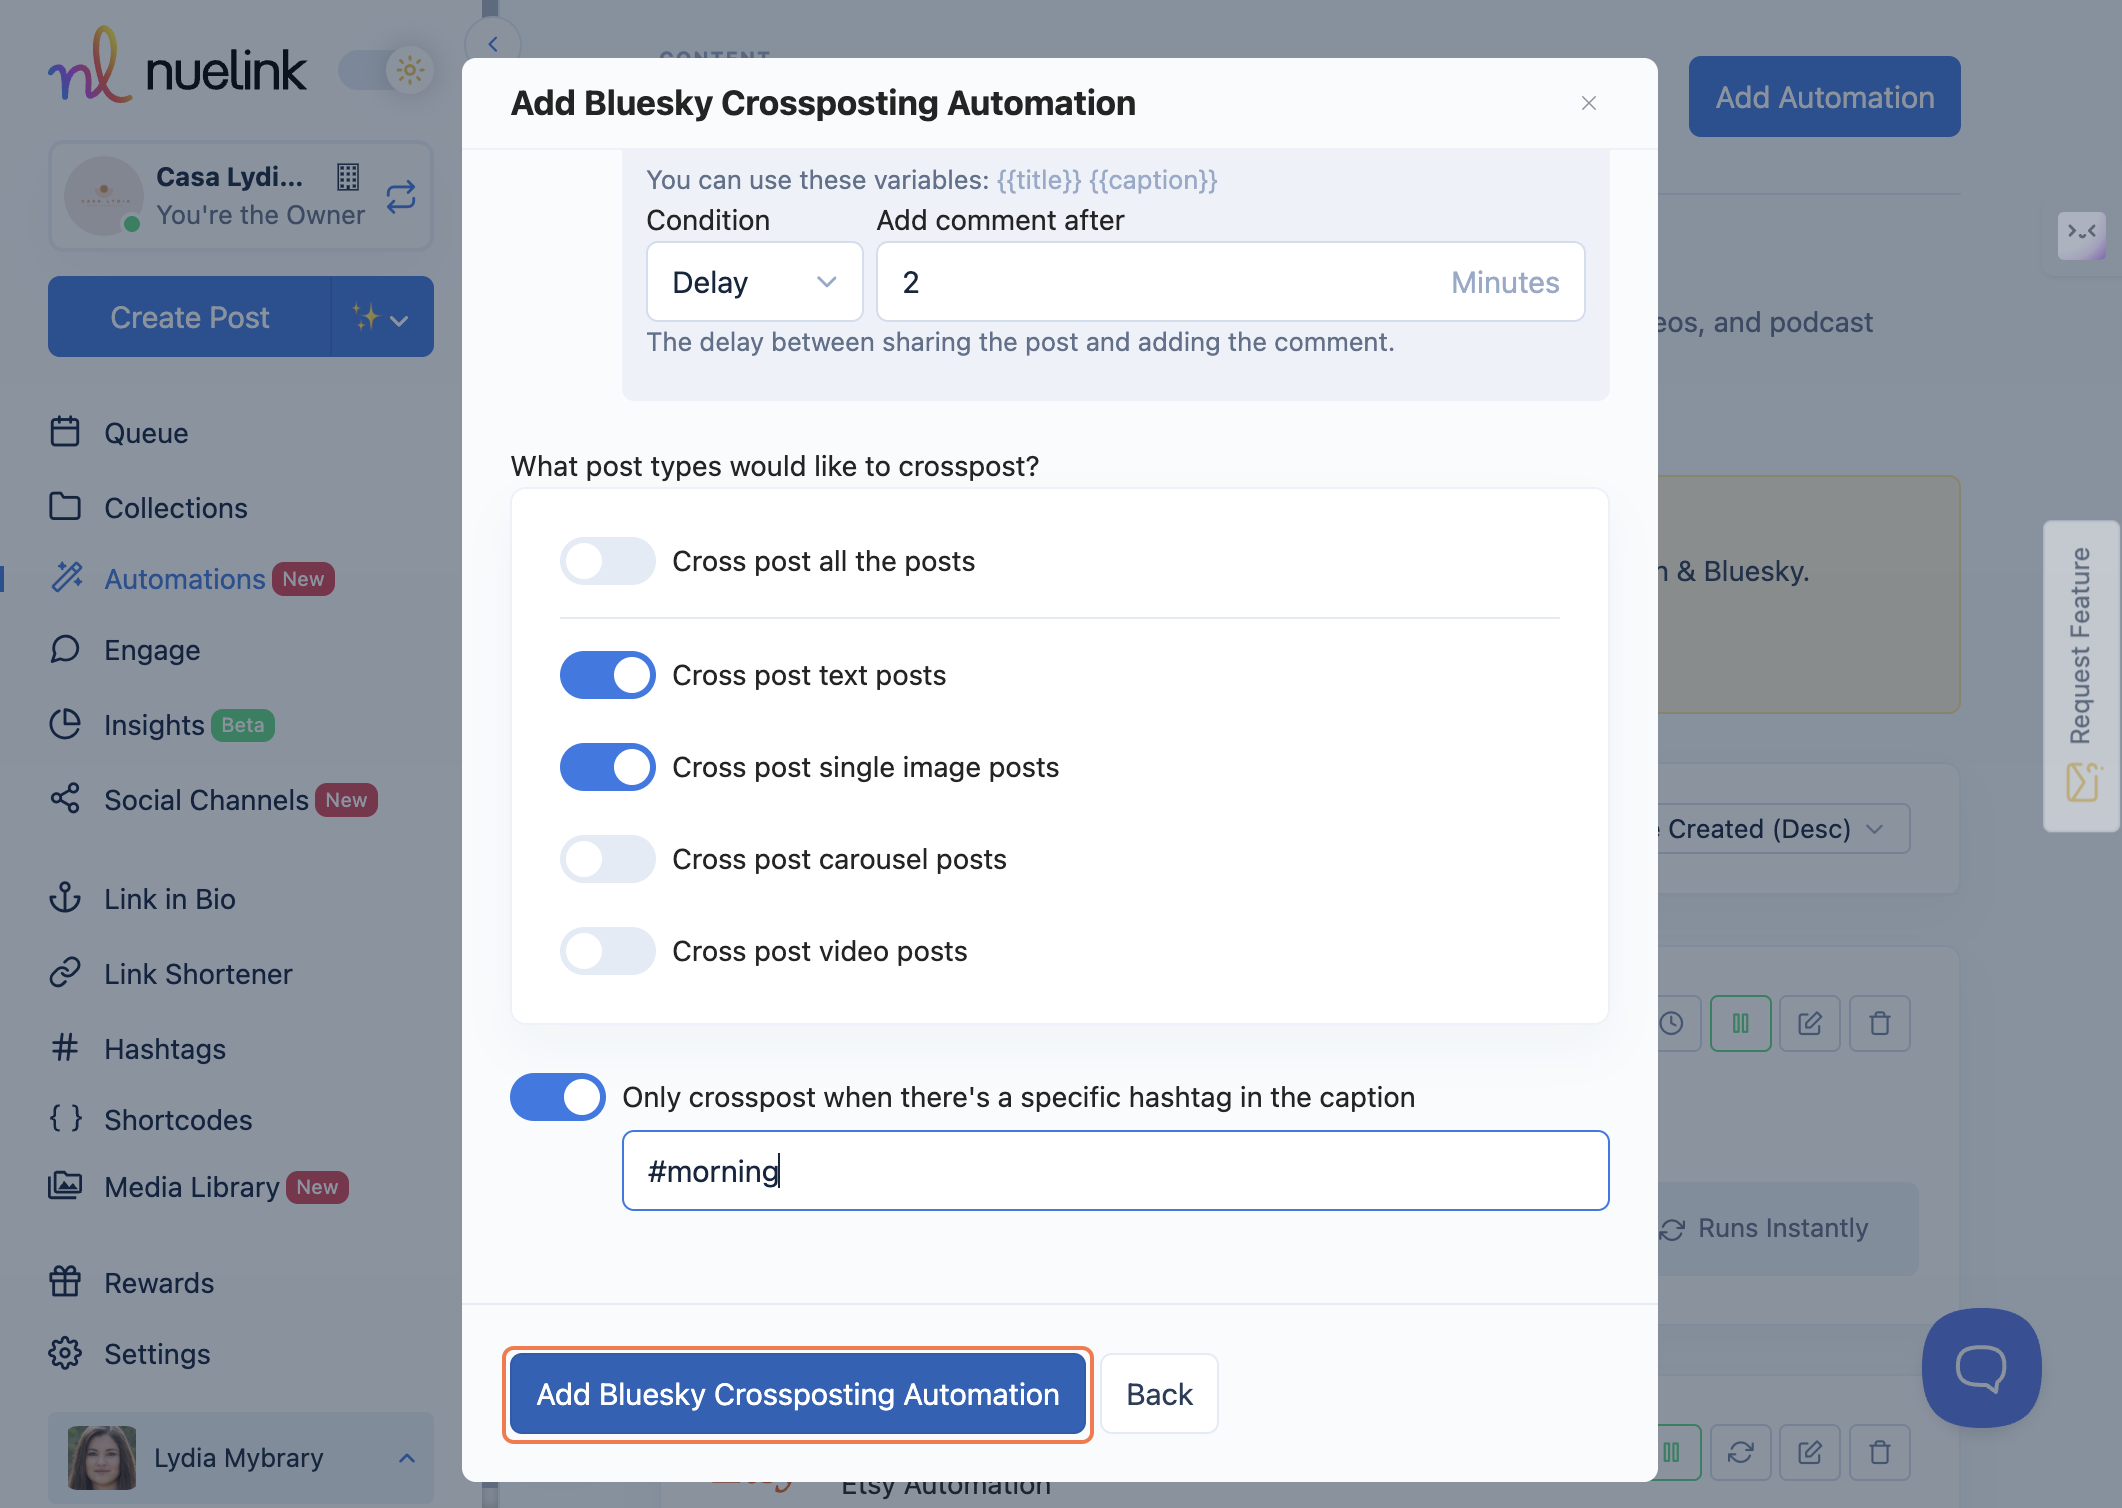Open the Queue calendar icon
Viewport: 2122px width, 1508px height.
(x=65, y=432)
